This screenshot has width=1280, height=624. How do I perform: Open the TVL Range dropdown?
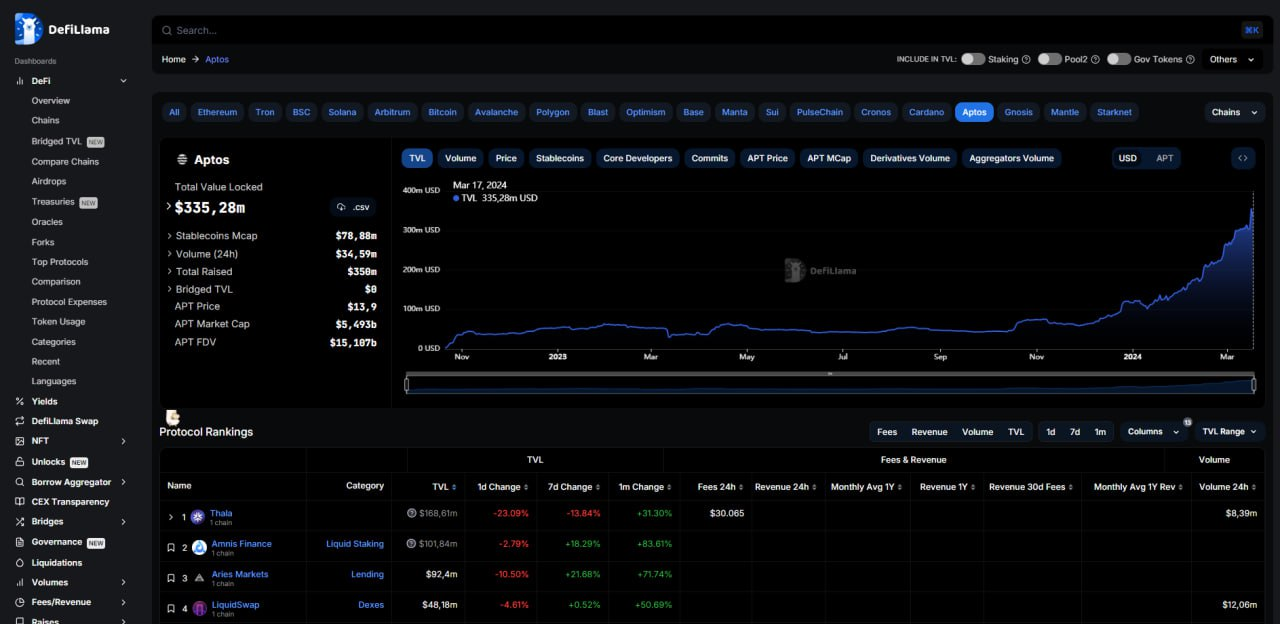tap(1230, 432)
